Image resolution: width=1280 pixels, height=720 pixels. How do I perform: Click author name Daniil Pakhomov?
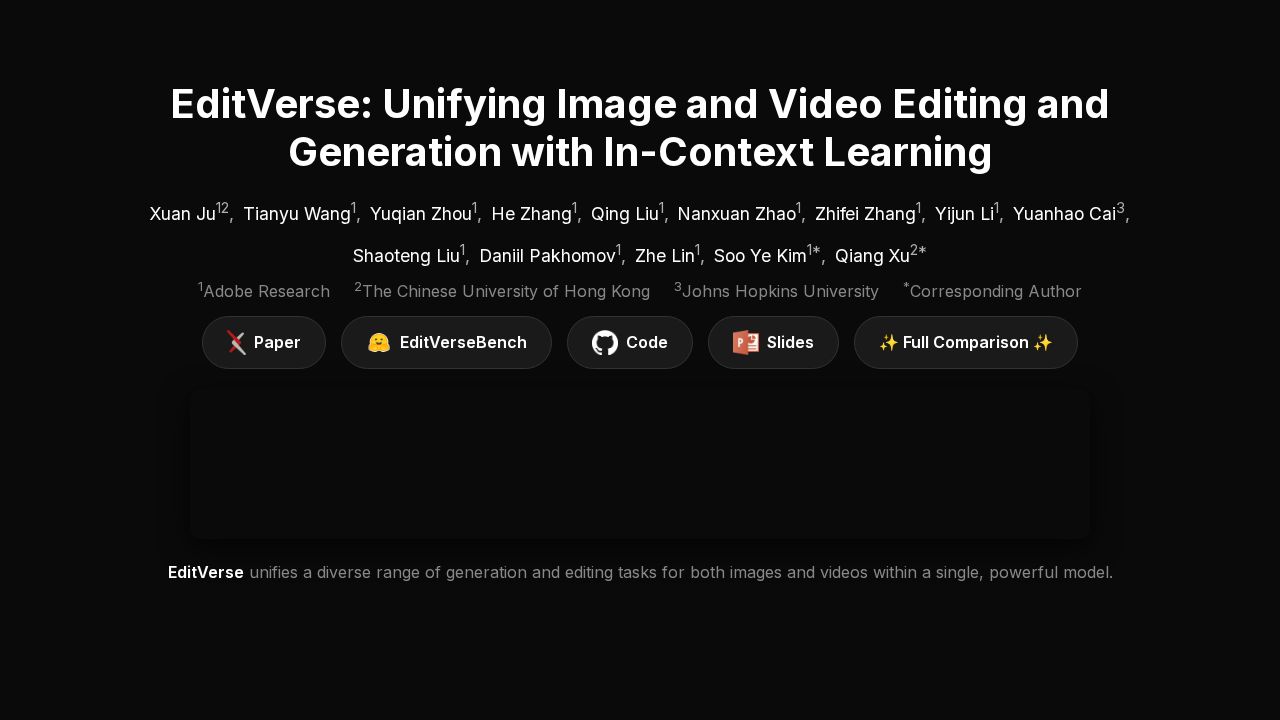pos(548,256)
